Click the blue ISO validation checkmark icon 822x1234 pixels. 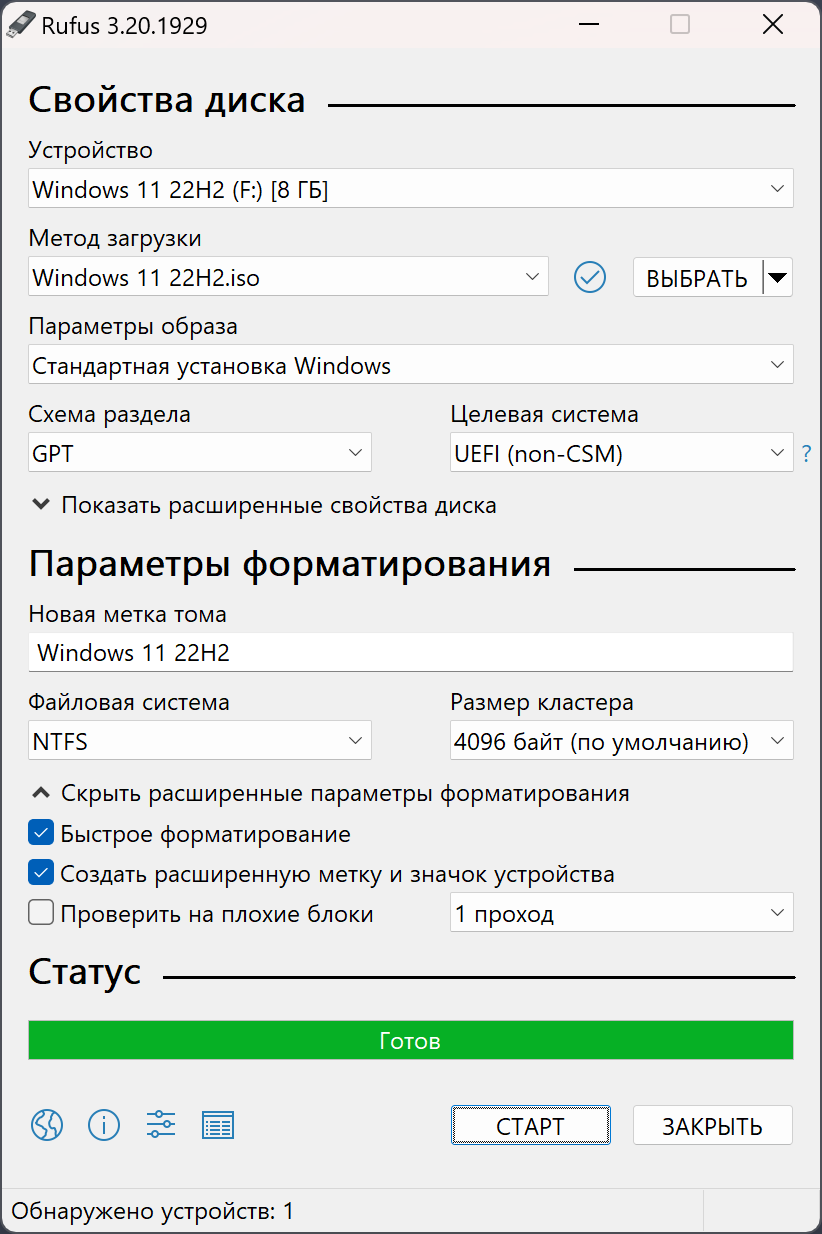tap(590, 277)
